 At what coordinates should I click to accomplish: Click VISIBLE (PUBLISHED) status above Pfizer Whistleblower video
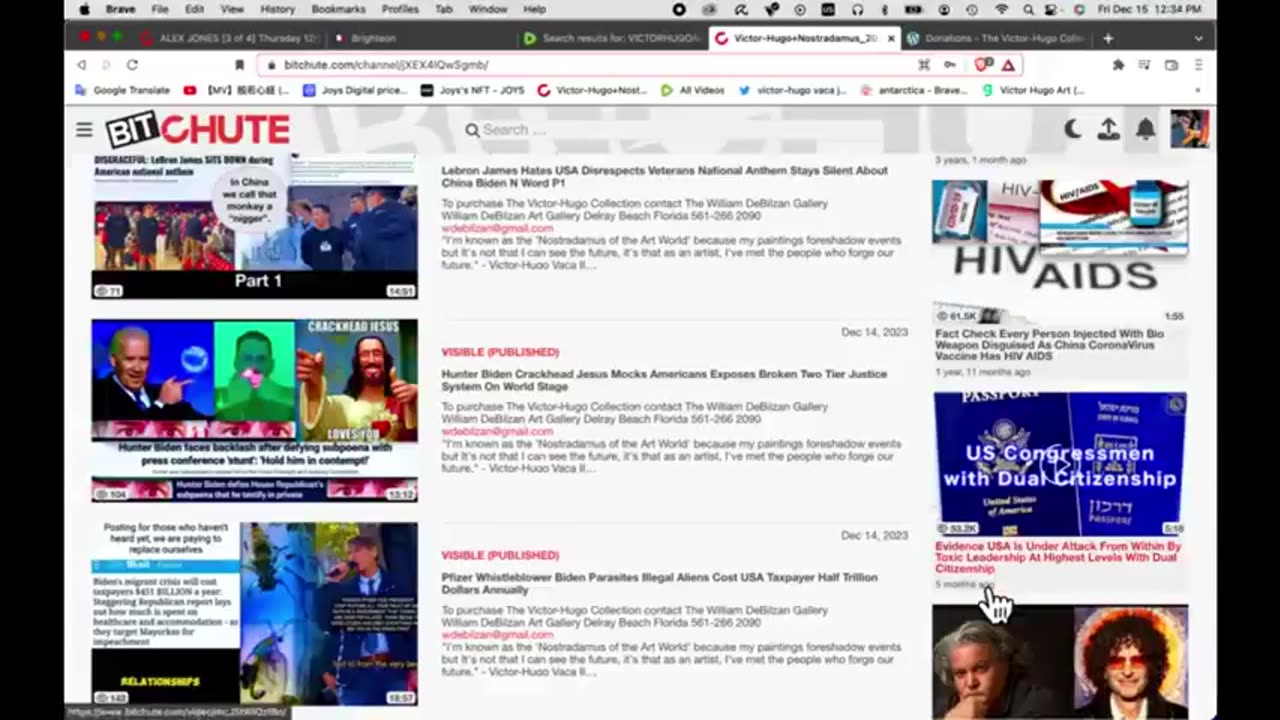pos(500,555)
